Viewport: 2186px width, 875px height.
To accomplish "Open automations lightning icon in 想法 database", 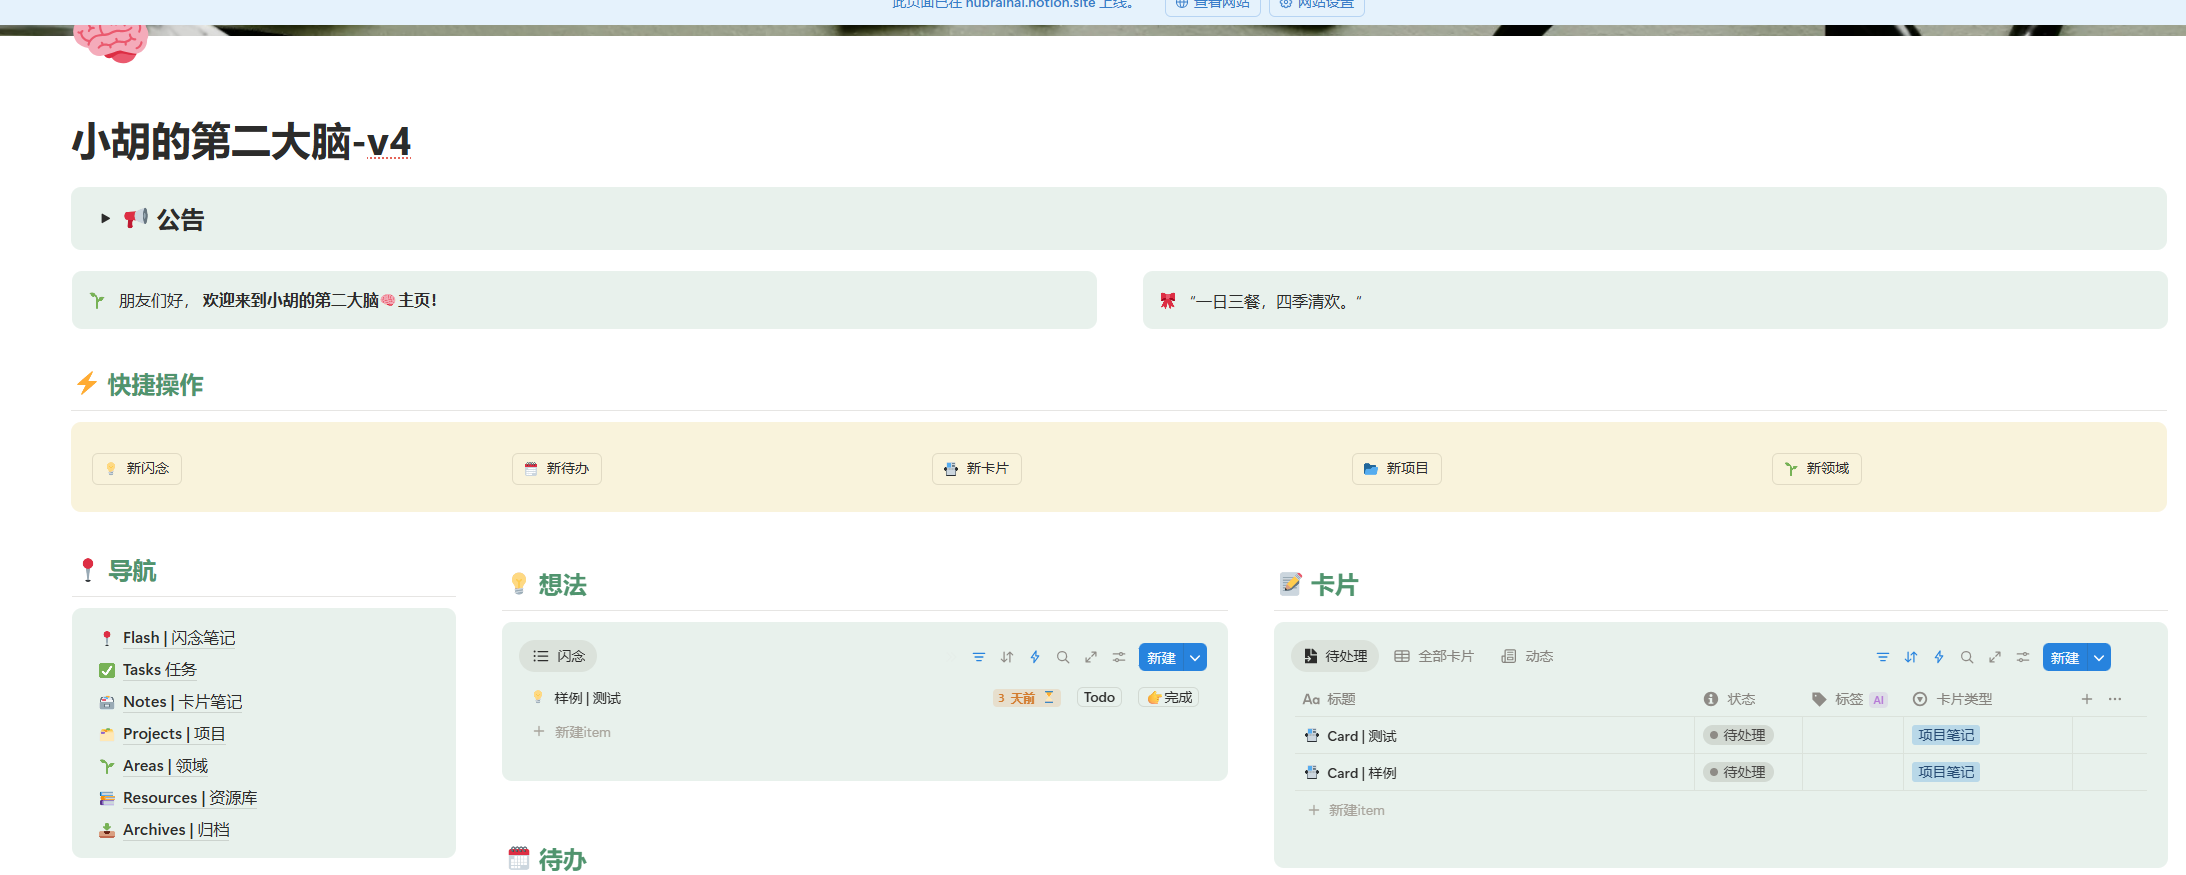I will 1035,657.
